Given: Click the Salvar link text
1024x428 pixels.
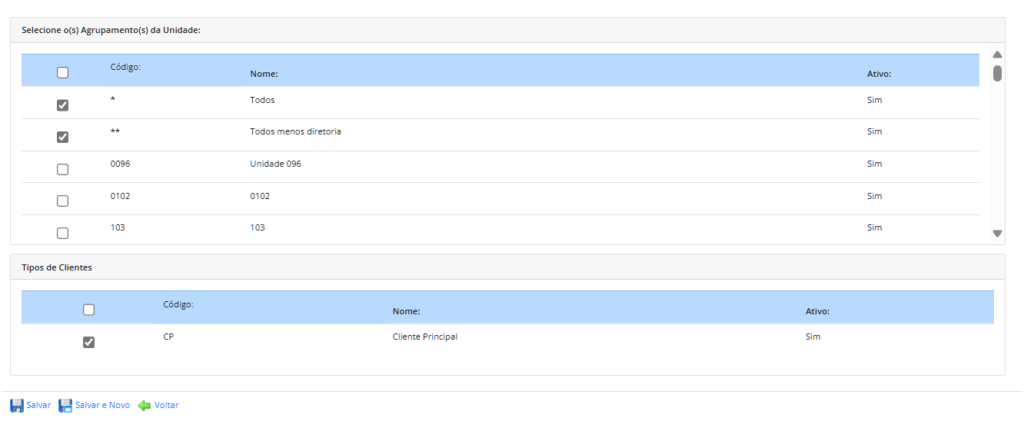Looking at the screenshot, I should tap(39, 405).
